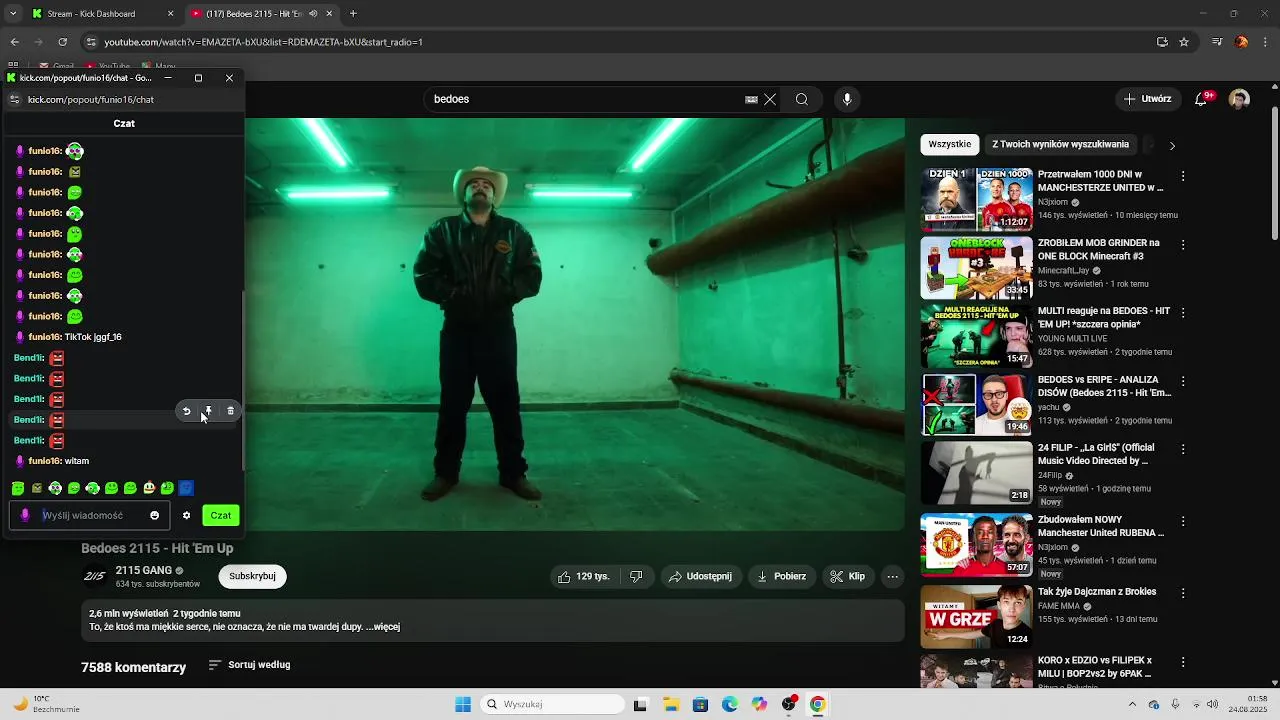Screen dimensions: 1280x720
Task: Open the MULTI reaguje na BEDOES thumbnail
Action: [976, 337]
